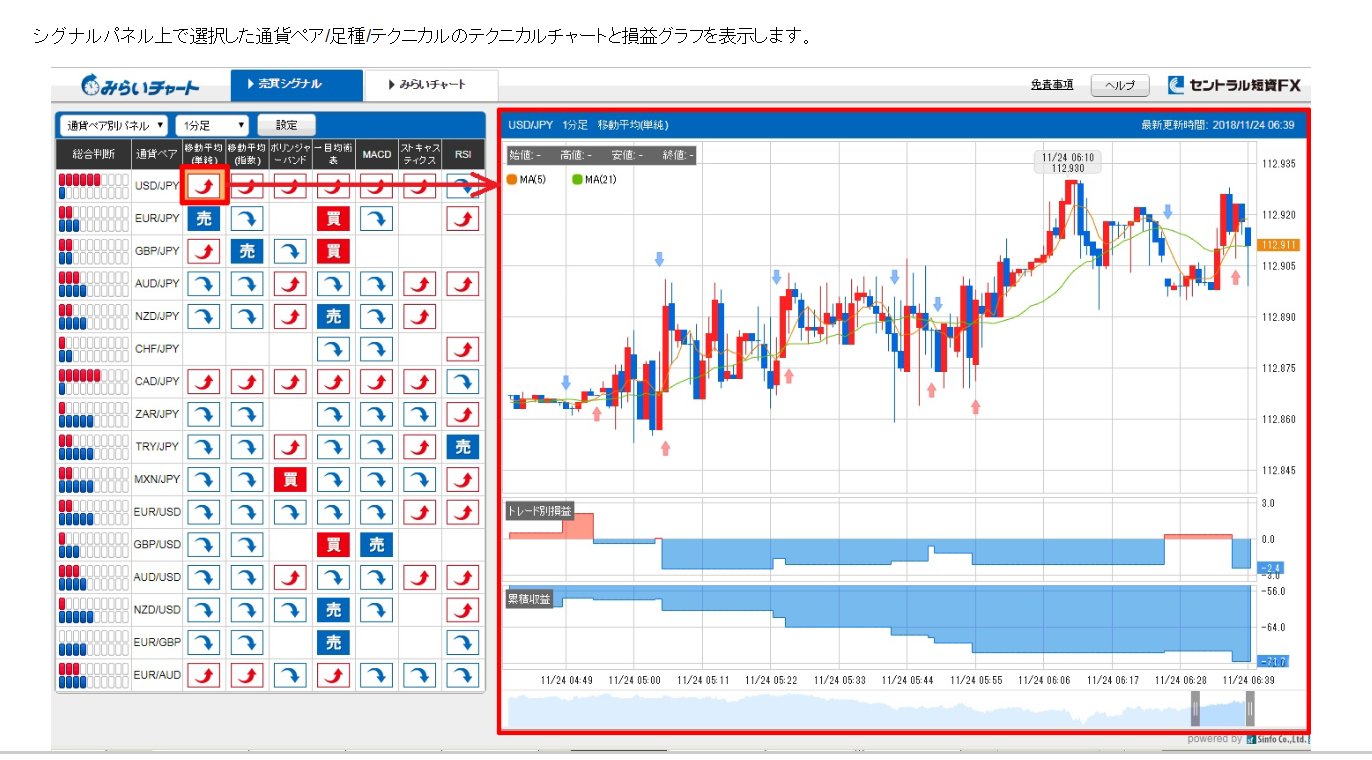Switch to the 売買シグナル tab
Image resolution: width=1372 pixels, height=760 pixels.
(296, 85)
